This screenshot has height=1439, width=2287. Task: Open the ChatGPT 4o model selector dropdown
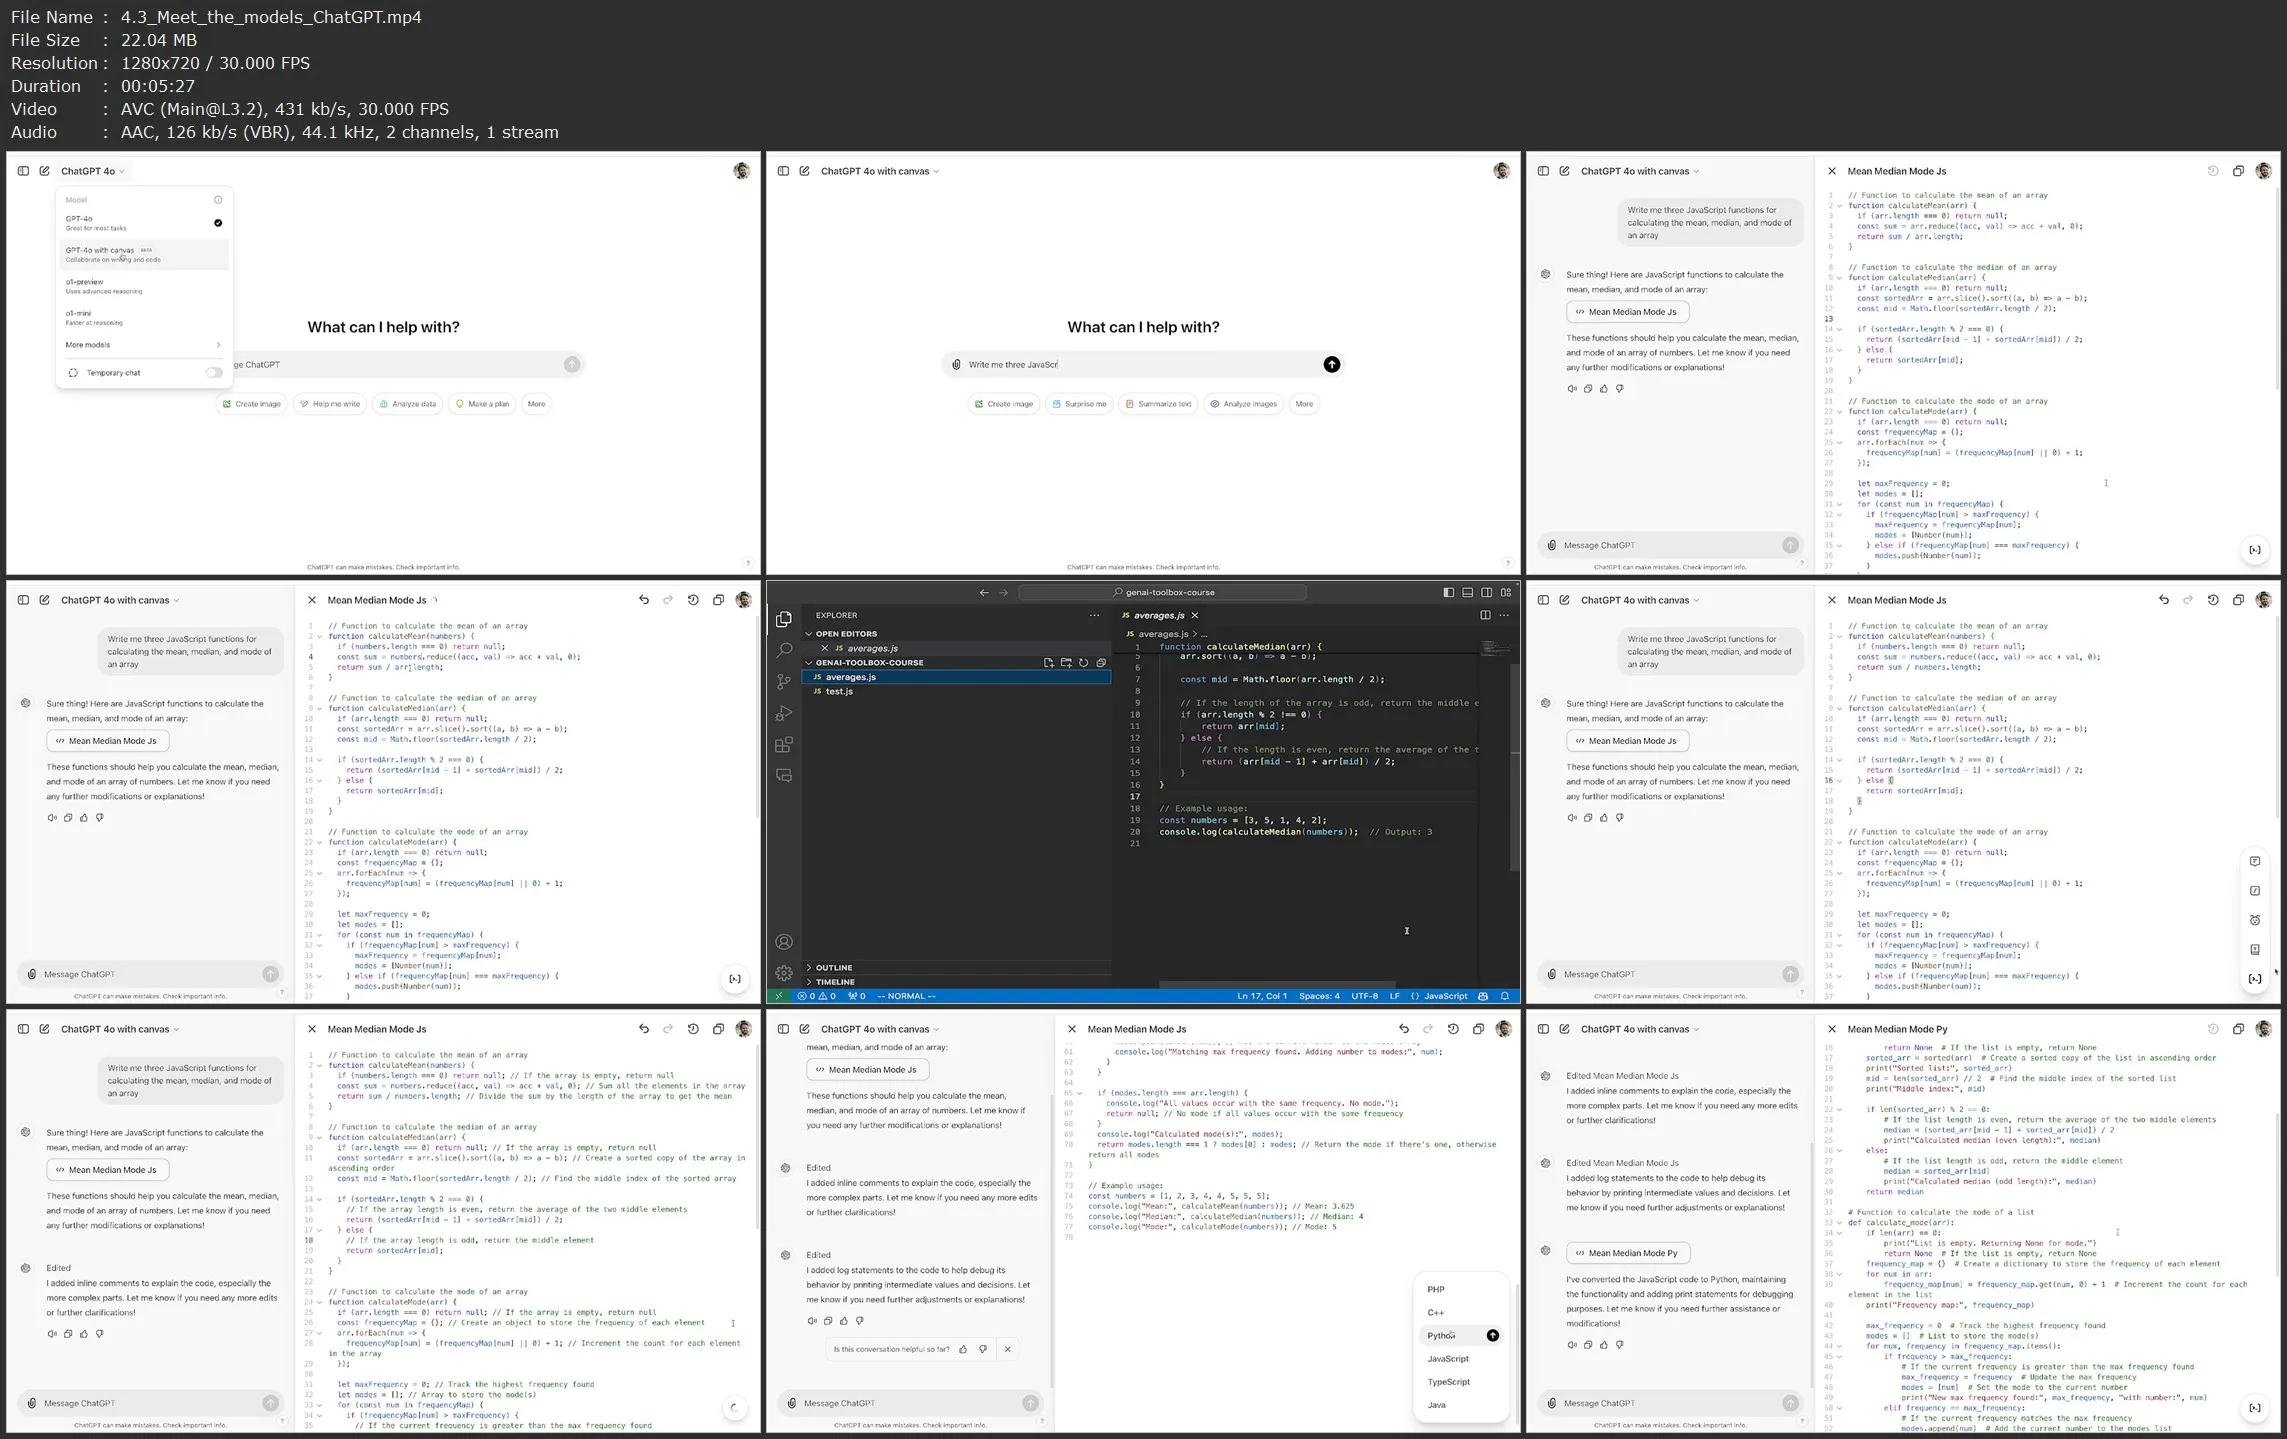[93, 171]
